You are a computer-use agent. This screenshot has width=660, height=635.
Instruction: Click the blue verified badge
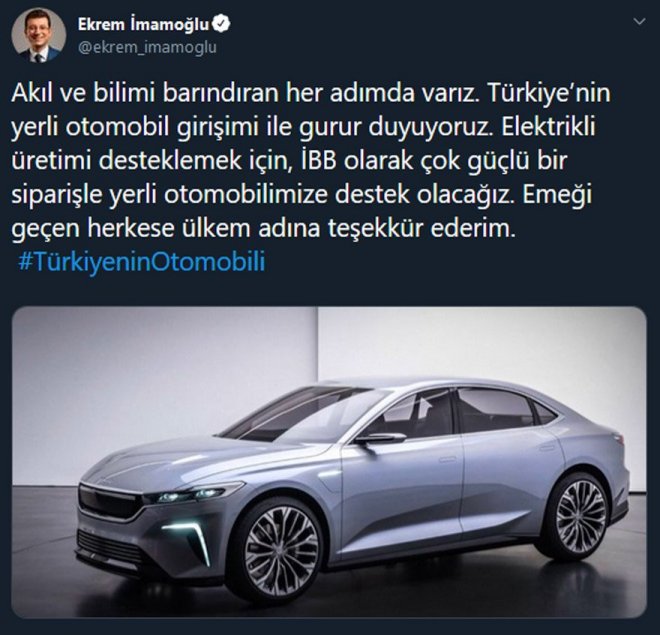(x=221, y=24)
